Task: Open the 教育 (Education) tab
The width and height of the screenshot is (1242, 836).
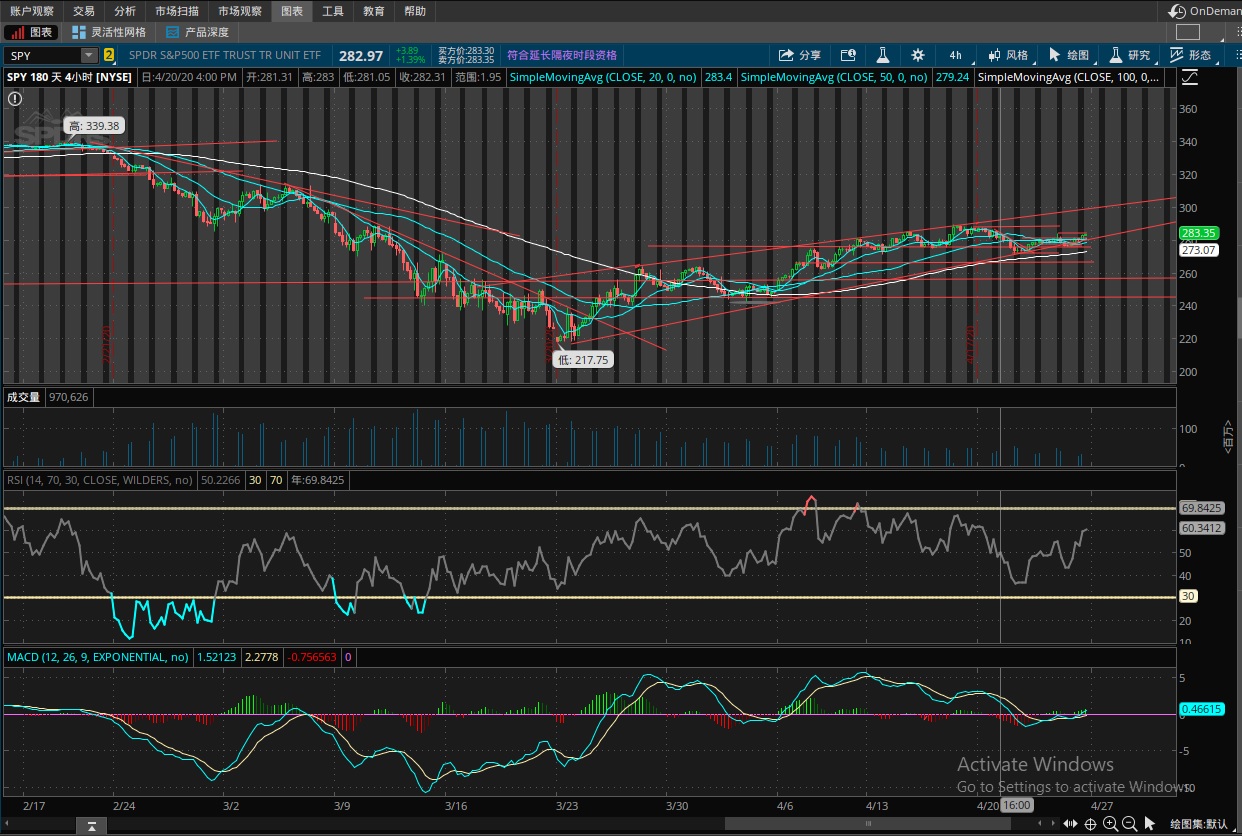Action: (374, 11)
